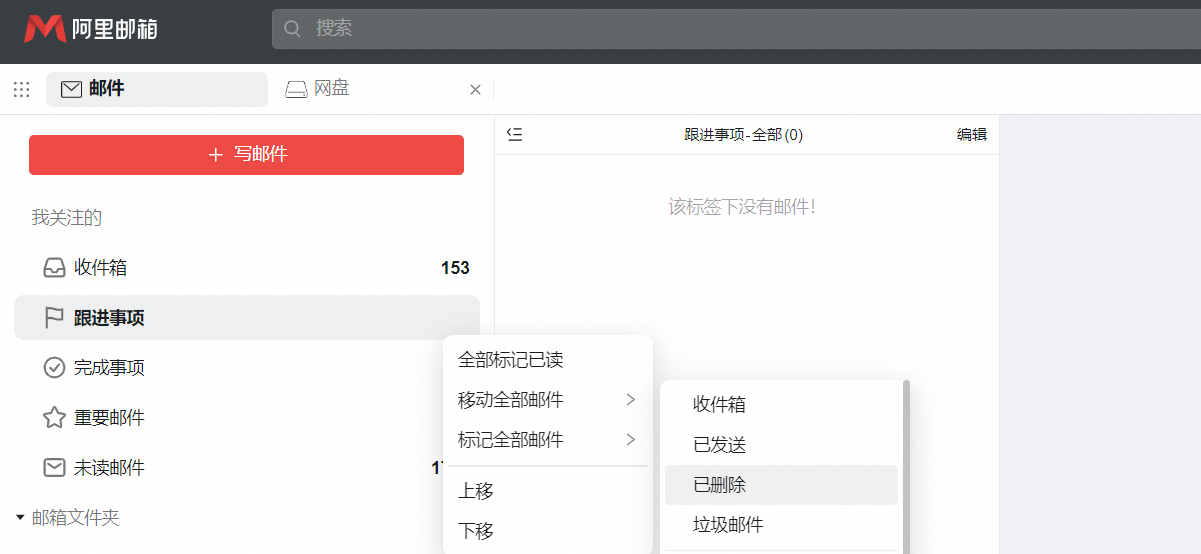
Task: Choose 已删除 in the move submenu
Action: [x=720, y=485]
